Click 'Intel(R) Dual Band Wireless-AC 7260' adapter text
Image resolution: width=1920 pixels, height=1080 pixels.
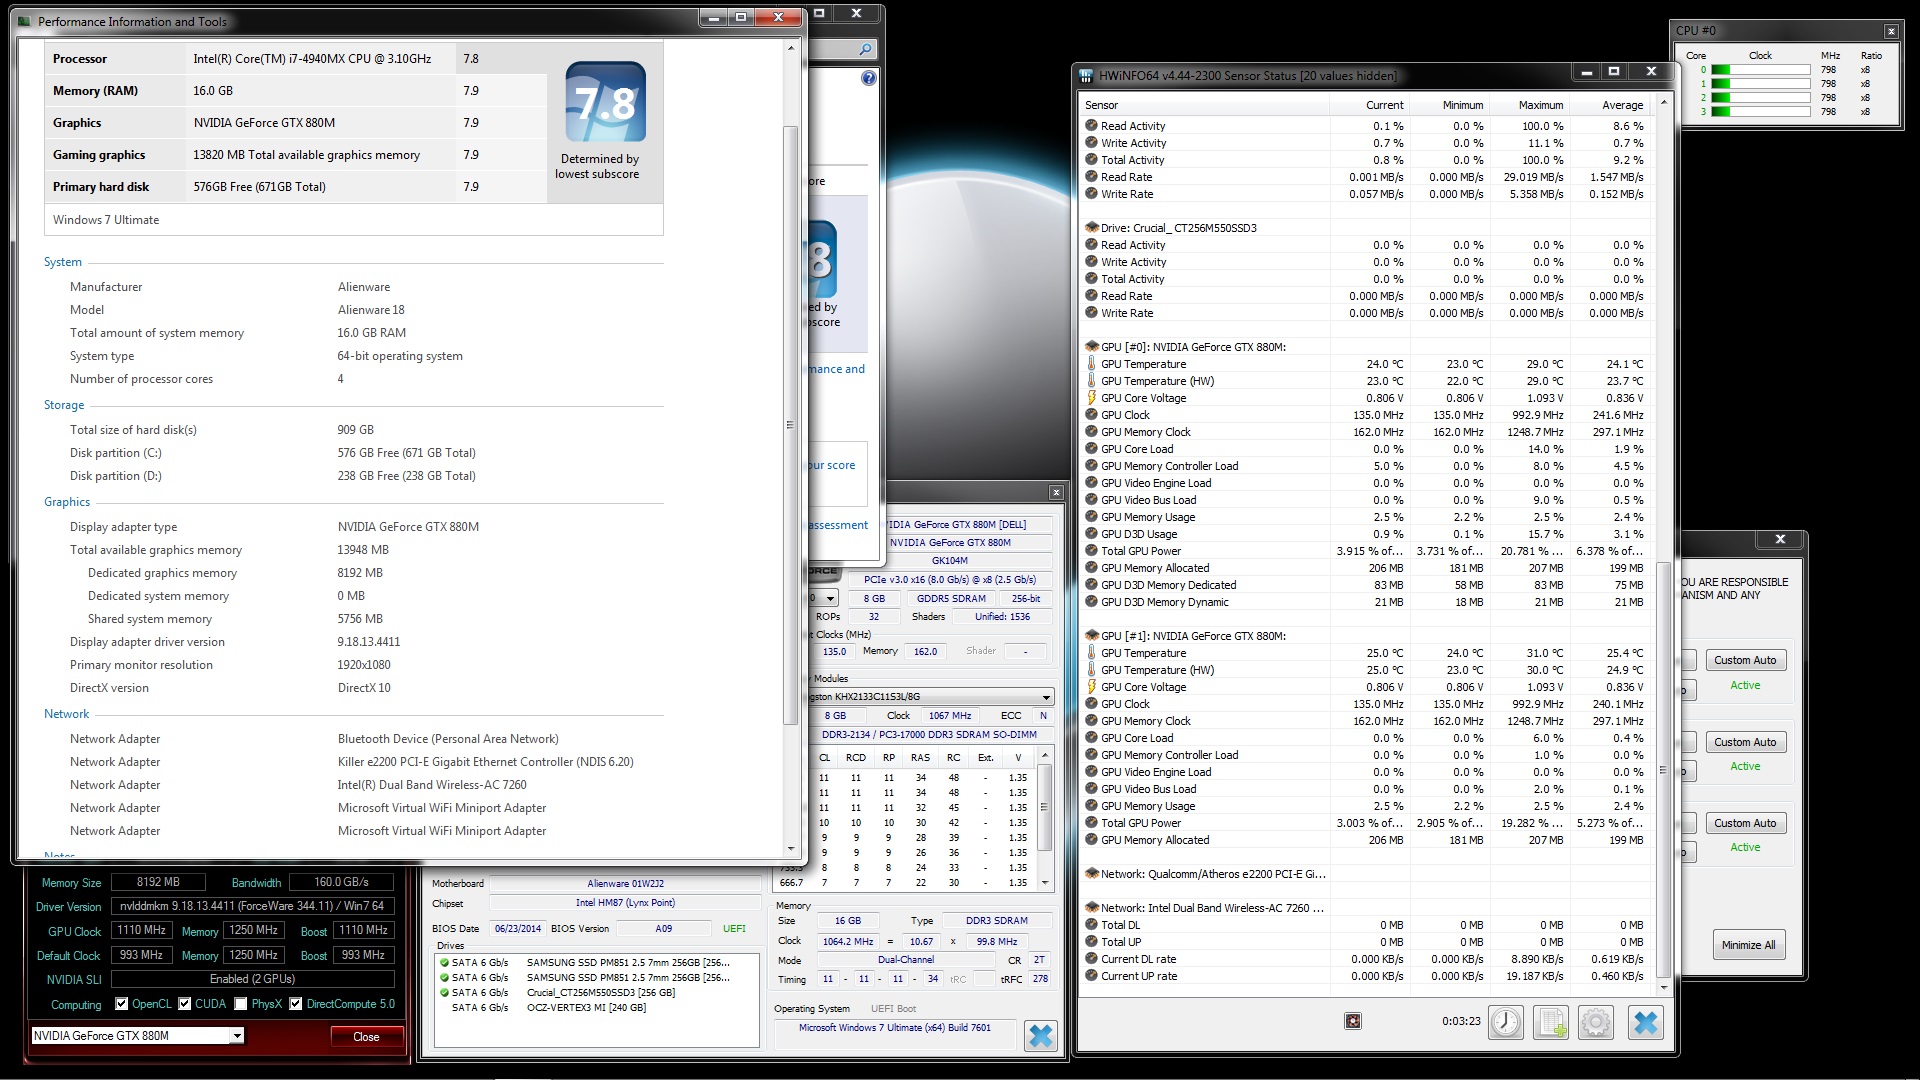[x=432, y=785]
